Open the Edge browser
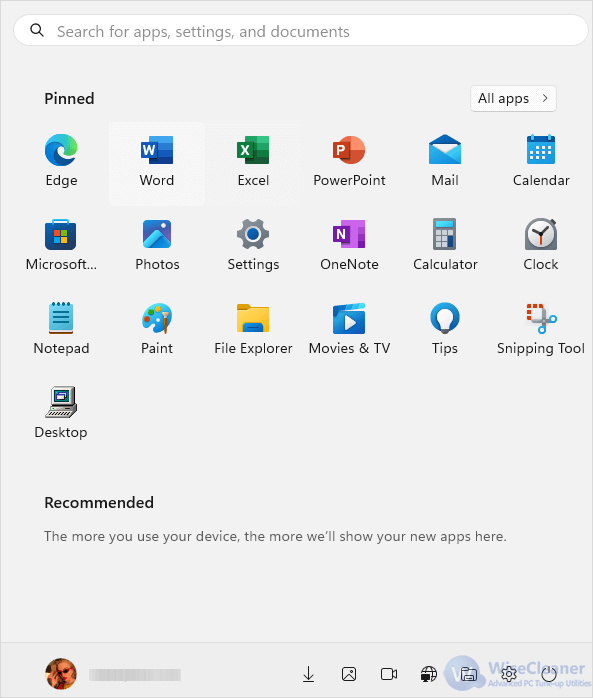Screen dimensions: 593x698 tap(61, 161)
